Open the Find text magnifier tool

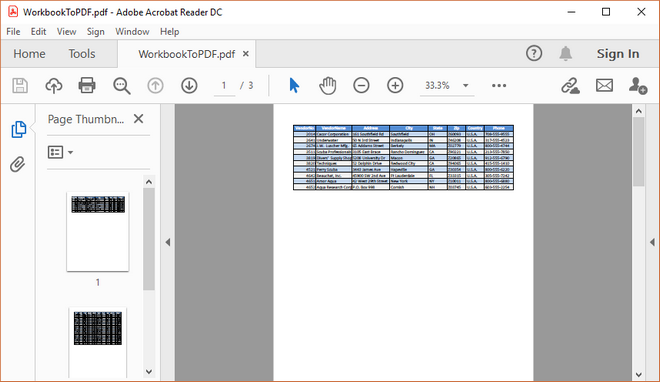122,86
